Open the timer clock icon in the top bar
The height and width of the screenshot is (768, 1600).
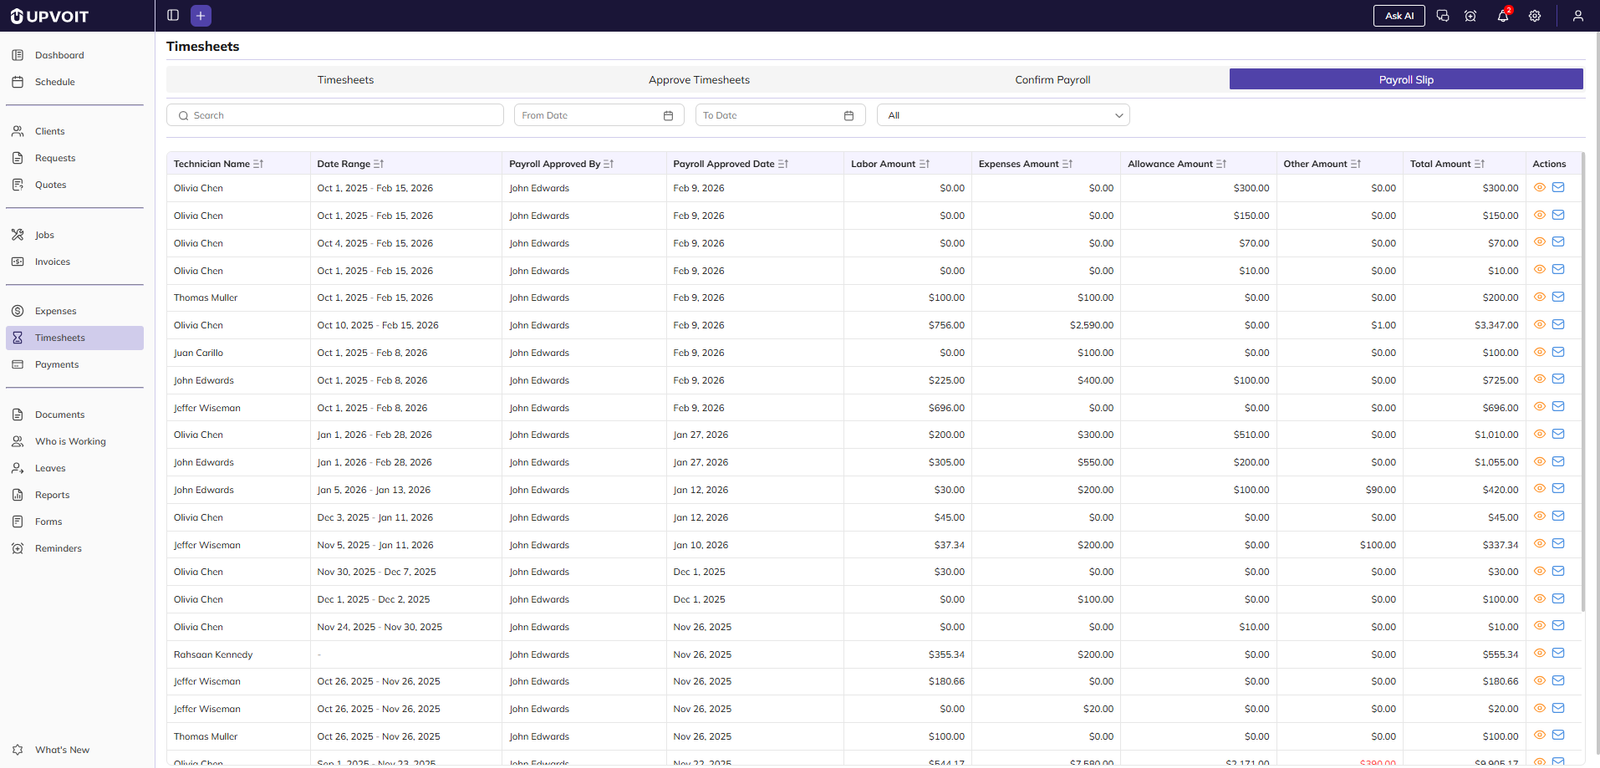(1470, 16)
